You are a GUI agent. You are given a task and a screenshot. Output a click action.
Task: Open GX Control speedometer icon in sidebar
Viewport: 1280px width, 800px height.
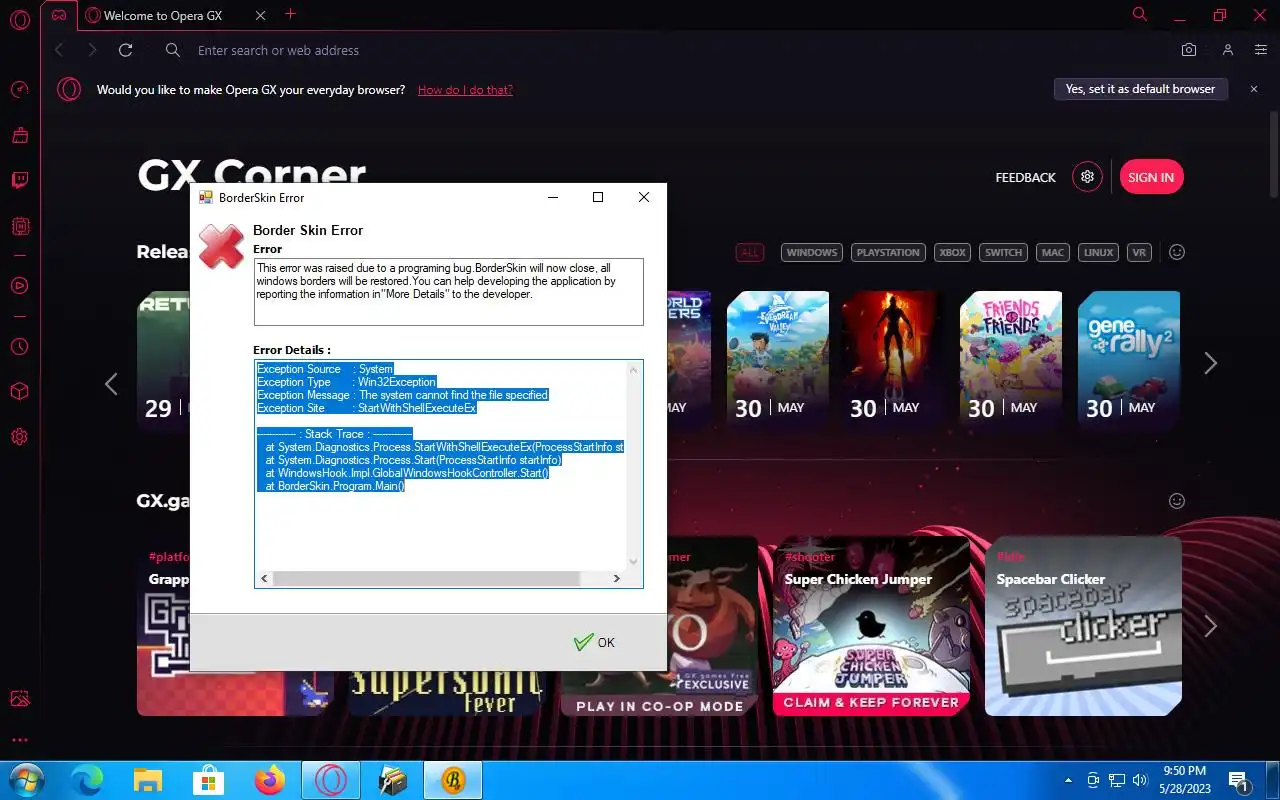[x=19, y=90]
